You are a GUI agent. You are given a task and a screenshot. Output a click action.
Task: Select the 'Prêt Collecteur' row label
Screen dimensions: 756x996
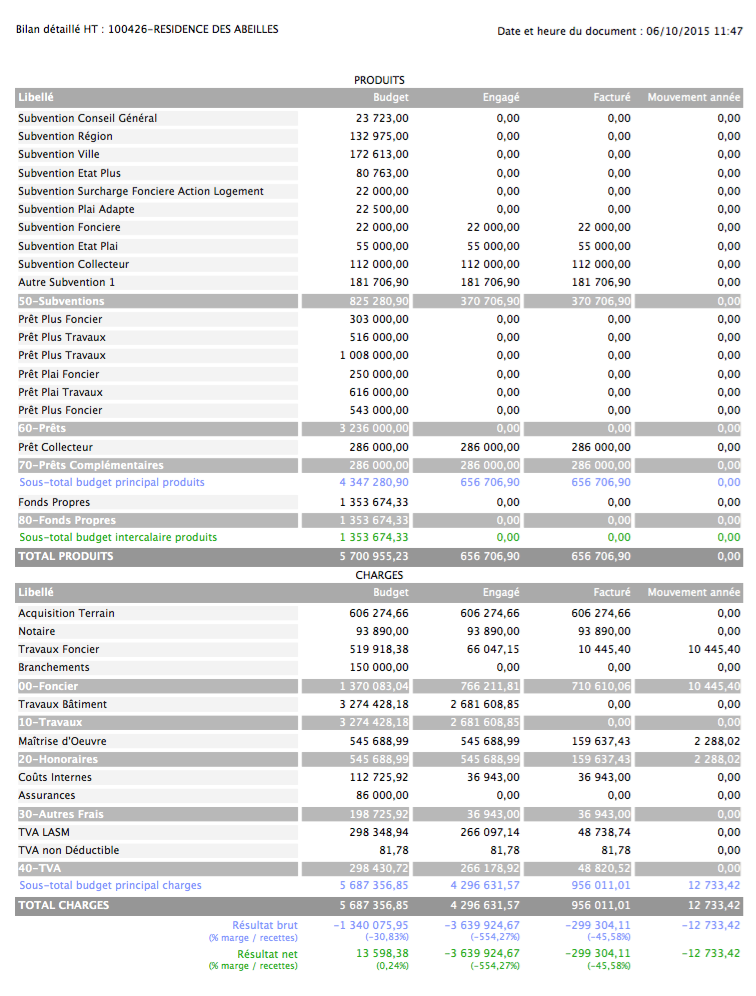click(x=55, y=447)
